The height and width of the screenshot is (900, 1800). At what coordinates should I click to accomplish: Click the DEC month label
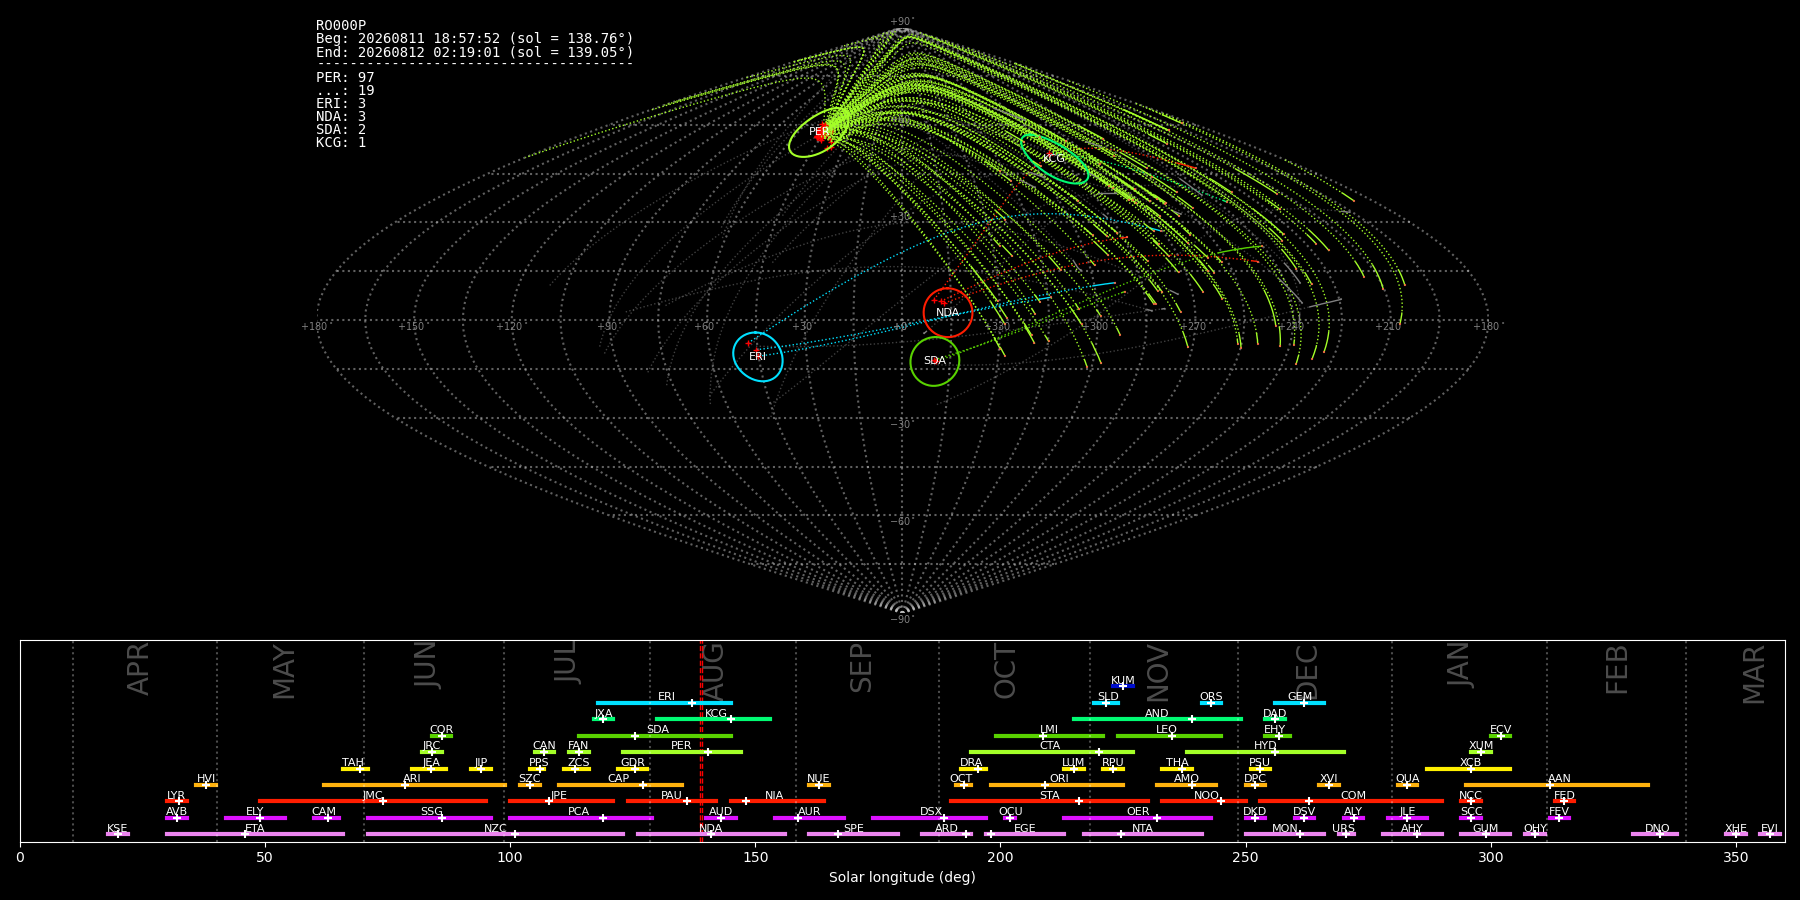1307,671
